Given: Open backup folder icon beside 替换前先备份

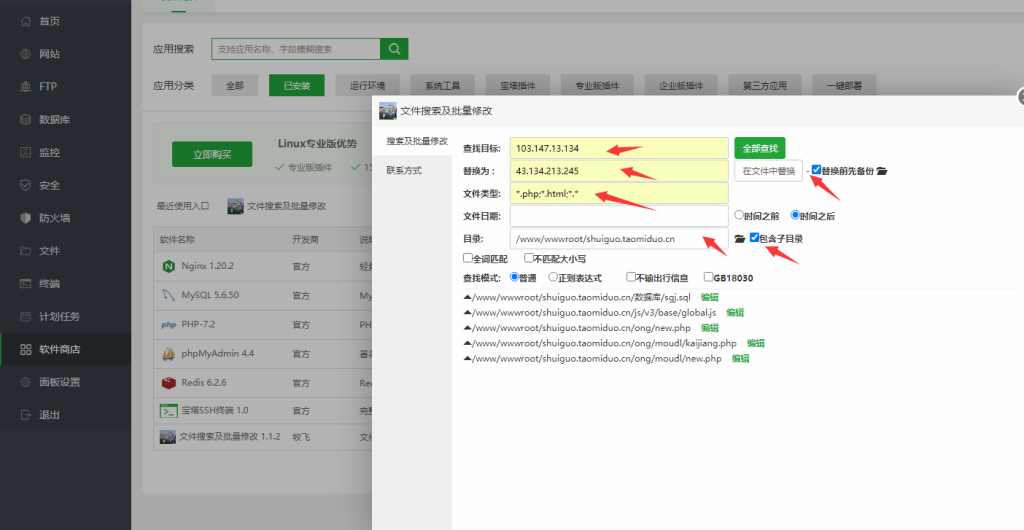Looking at the screenshot, I should point(881,171).
